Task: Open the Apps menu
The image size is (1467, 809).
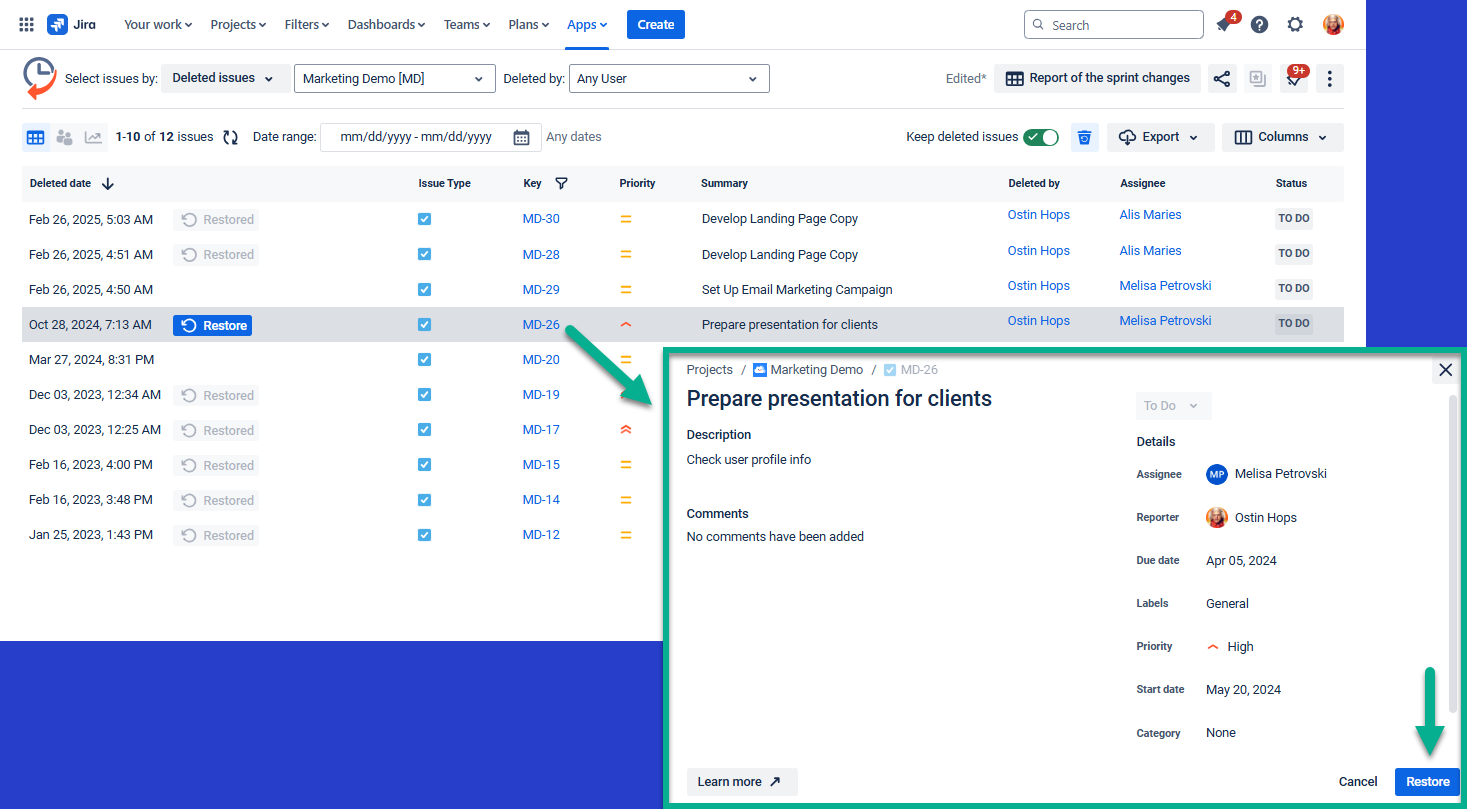Action: pyautogui.click(x=586, y=24)
